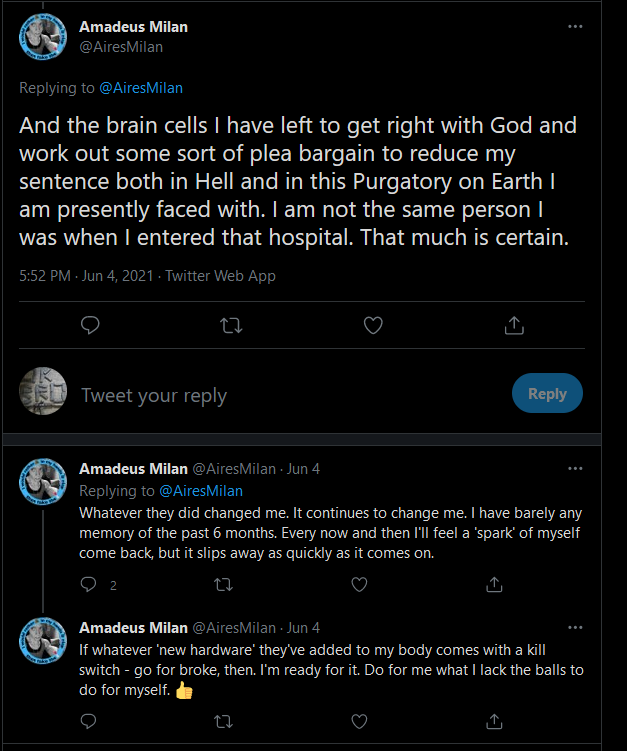
Task: Retweet the 'Whatever they did changed me' tweet
Action: (223, 584)
